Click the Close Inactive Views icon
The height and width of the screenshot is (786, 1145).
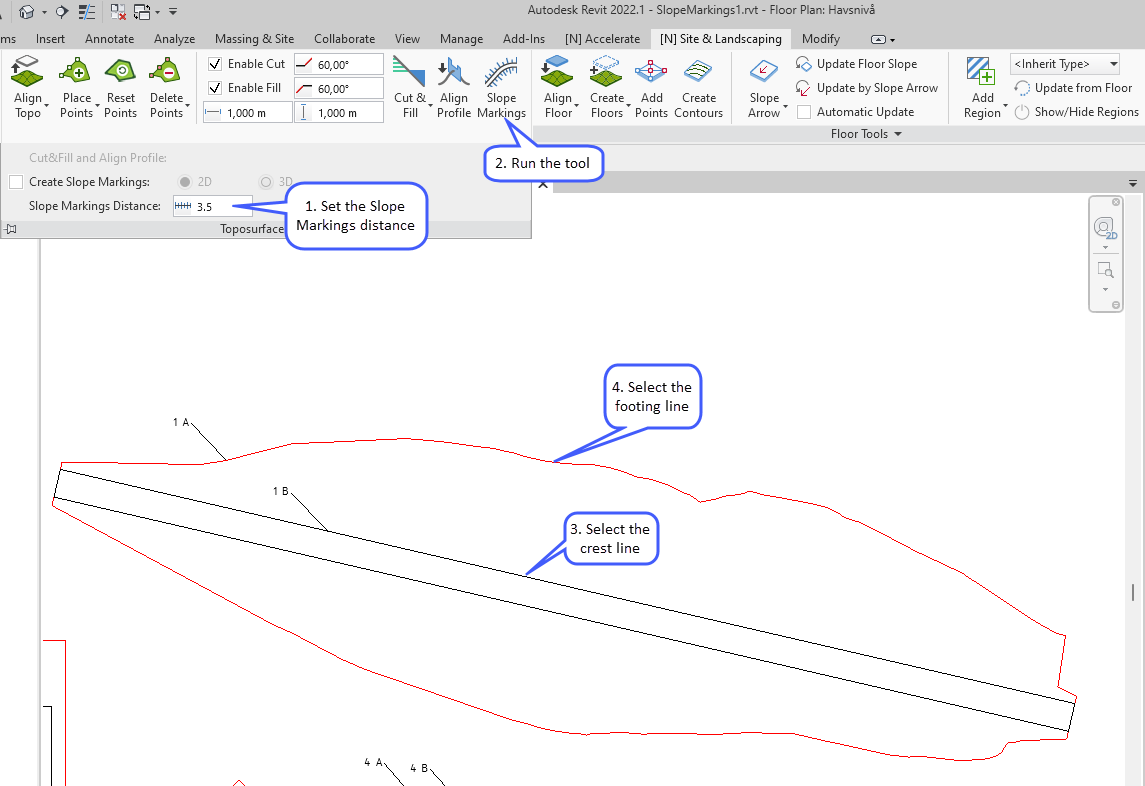(118, 12)
